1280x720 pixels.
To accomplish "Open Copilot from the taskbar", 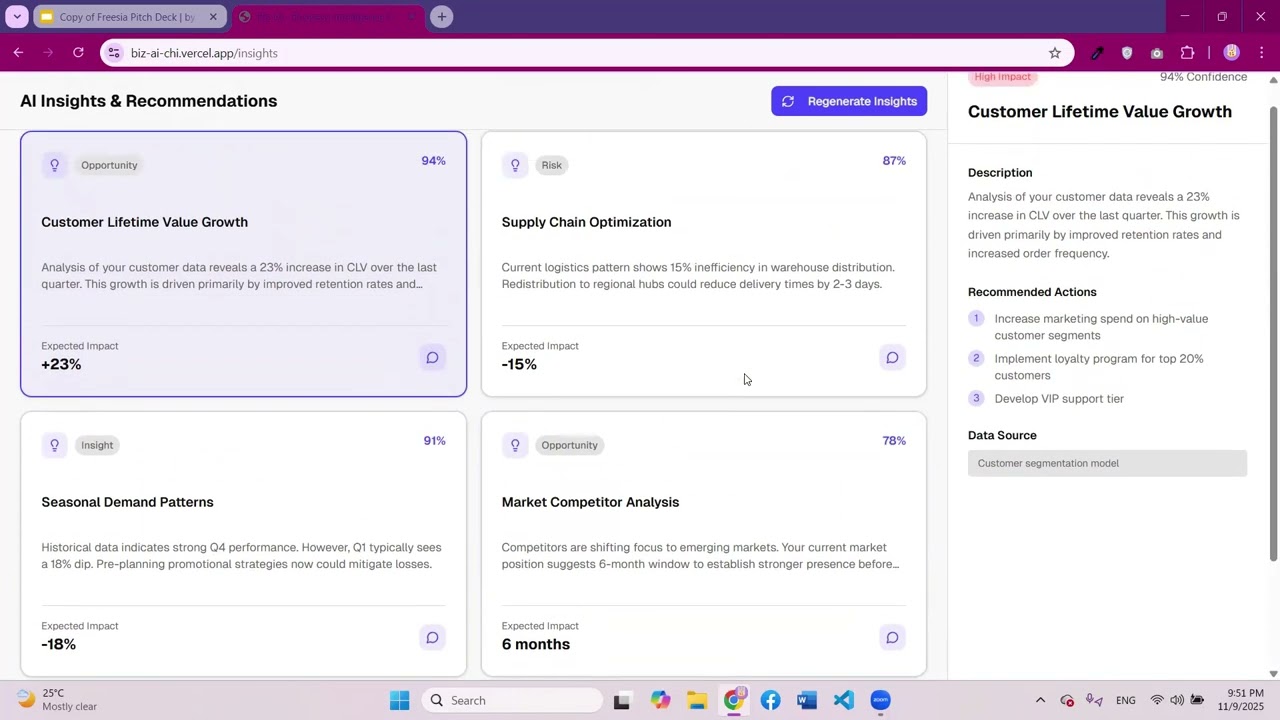I will pyautogui.click(x=660, y=700).
